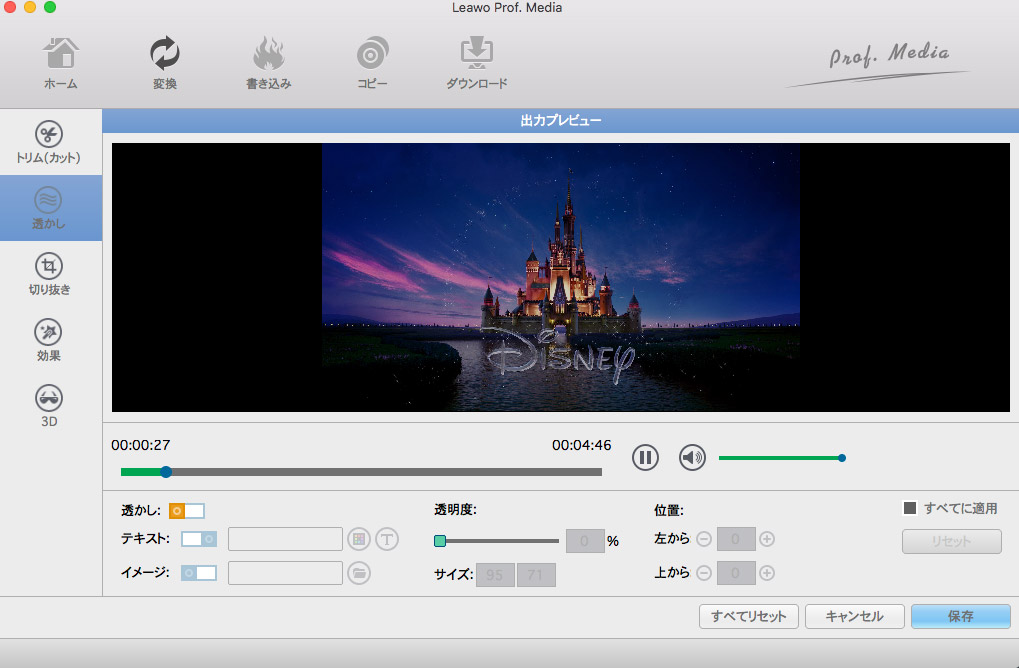
Task: Open the 効果 effects panel
Action: [49, 340]
